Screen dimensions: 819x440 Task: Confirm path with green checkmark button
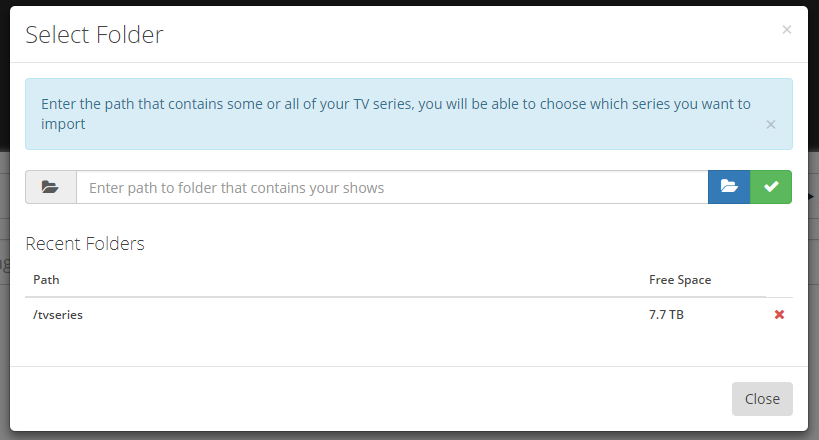pyautogui.click(x=771, y=187)
